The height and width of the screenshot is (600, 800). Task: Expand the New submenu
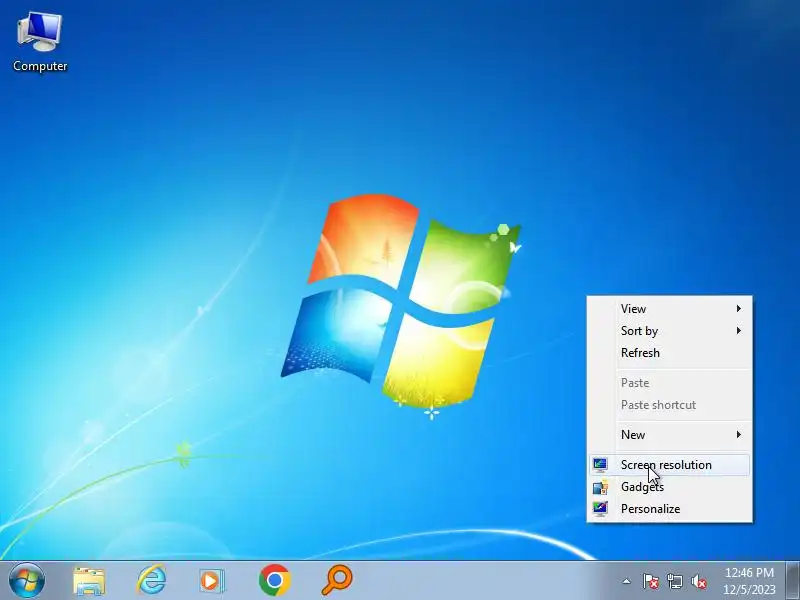pyautogui.click(x=670, y=435)
